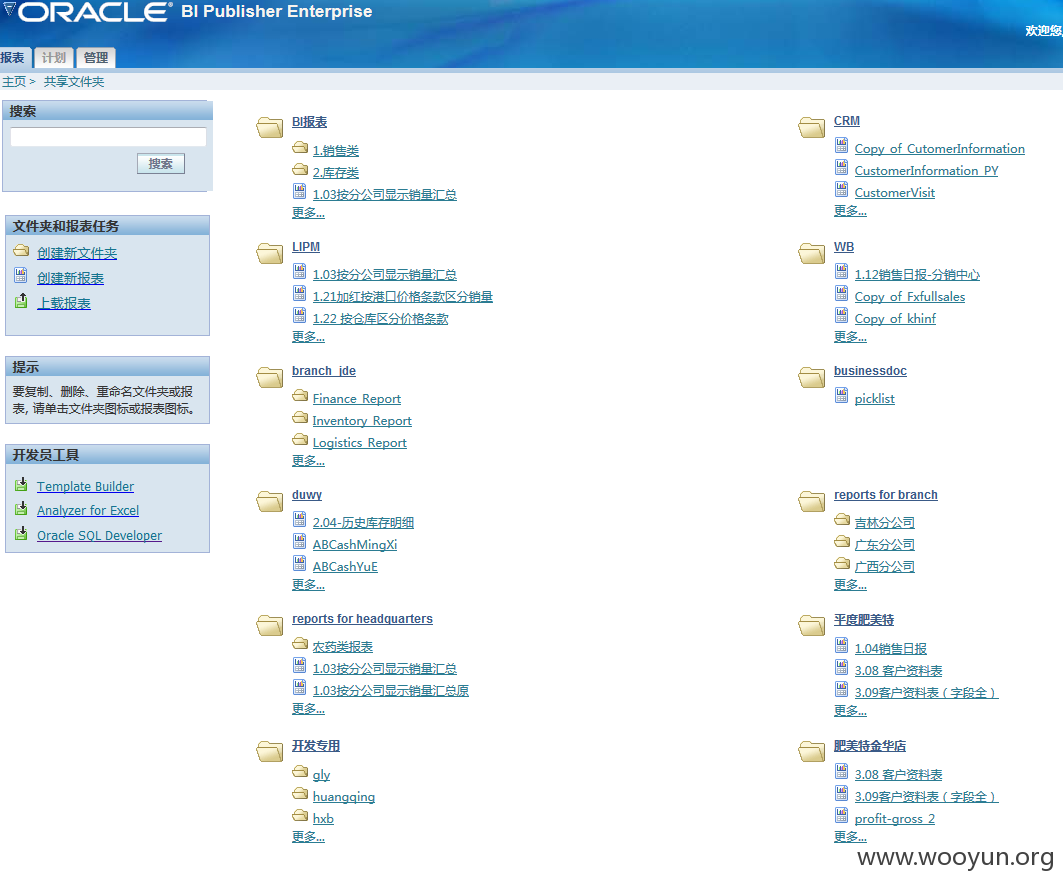Open the CustomerInformation_PY report
The height and width of the screenshot is (886, 1063).
coord(926,171)
